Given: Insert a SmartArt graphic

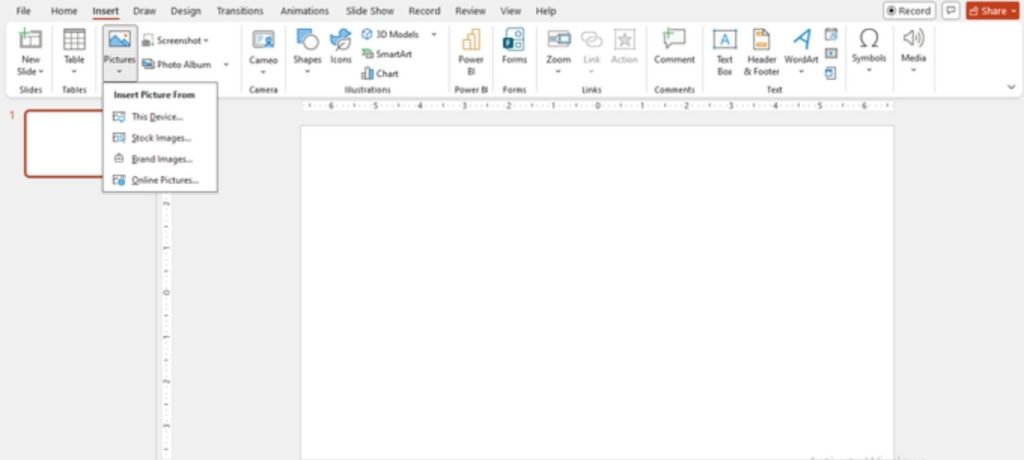Looking at the screenshot, I should pyautogui.click(x=387, y=54).
